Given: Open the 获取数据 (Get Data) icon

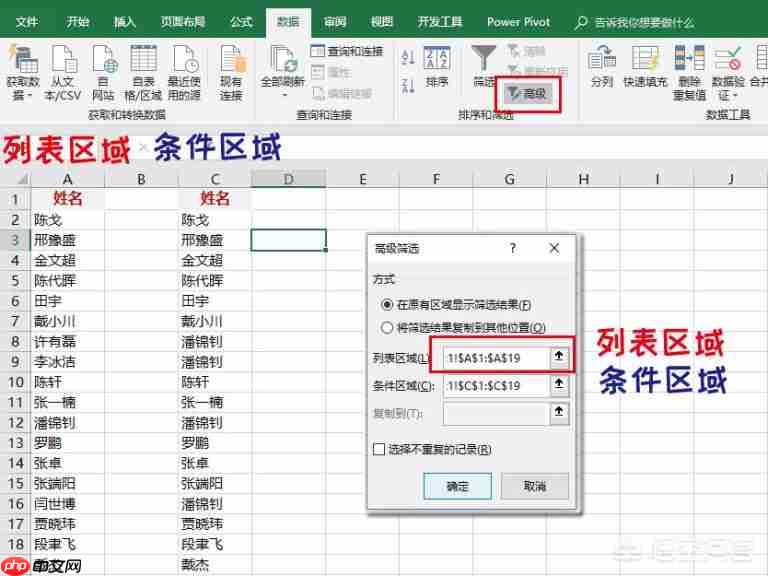Looking at the screenshot, I should tap(22, 58).
